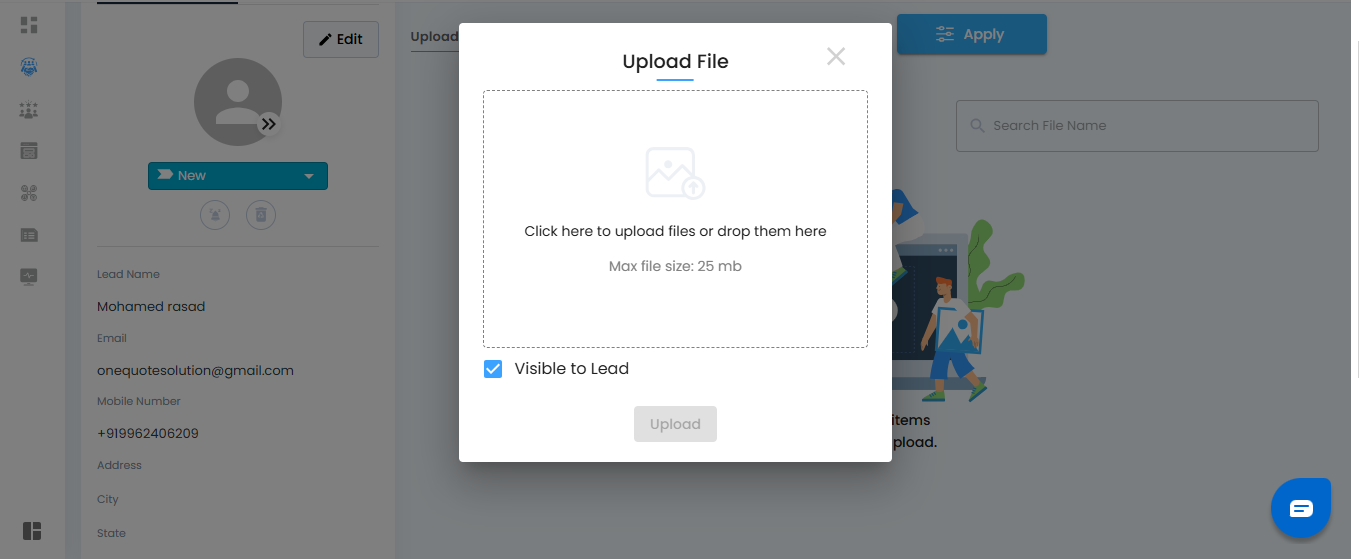Open the chat support widget
1365x559 pixels.
click(x=1300, y=508)
